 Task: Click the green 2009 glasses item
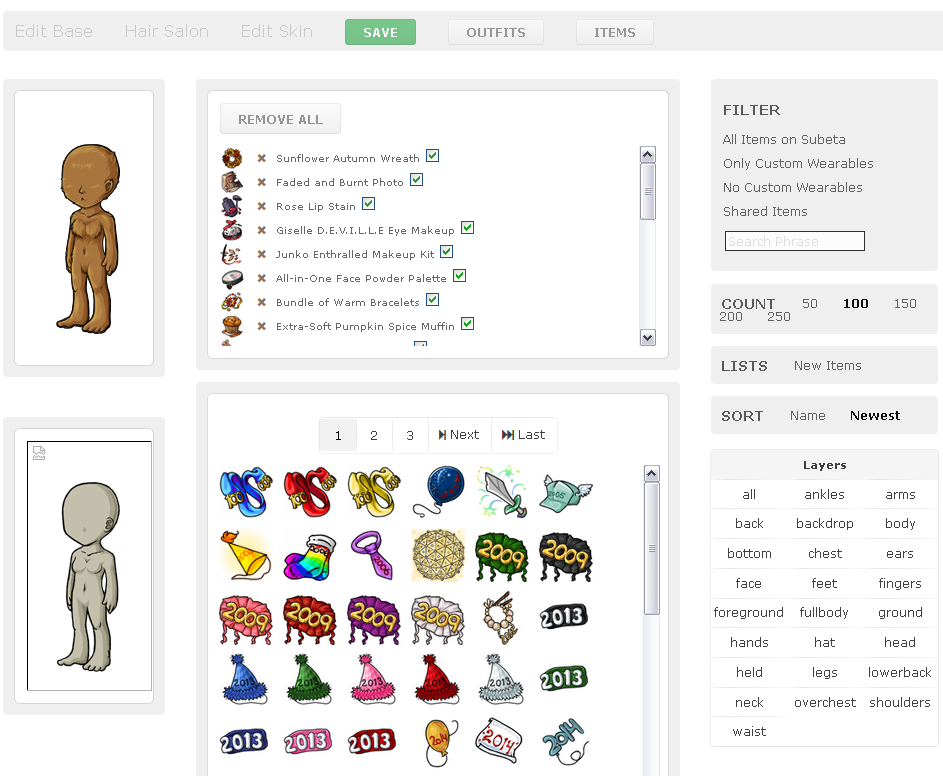pos(500,554)
